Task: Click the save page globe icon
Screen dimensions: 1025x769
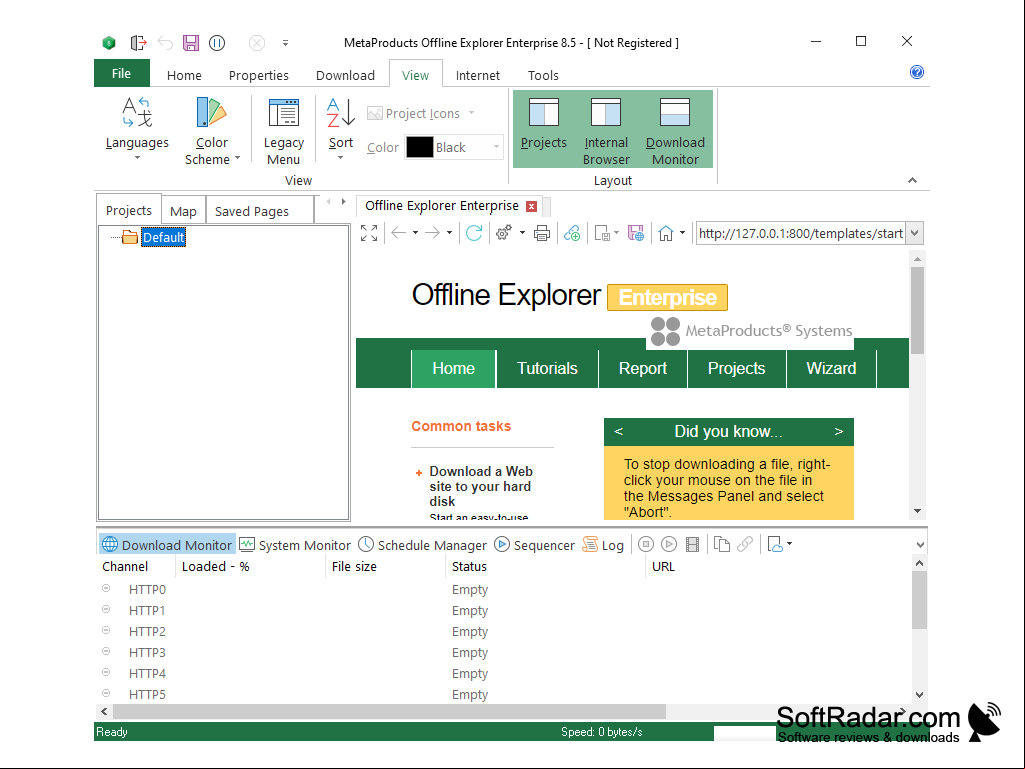Action: click(636, 233)
